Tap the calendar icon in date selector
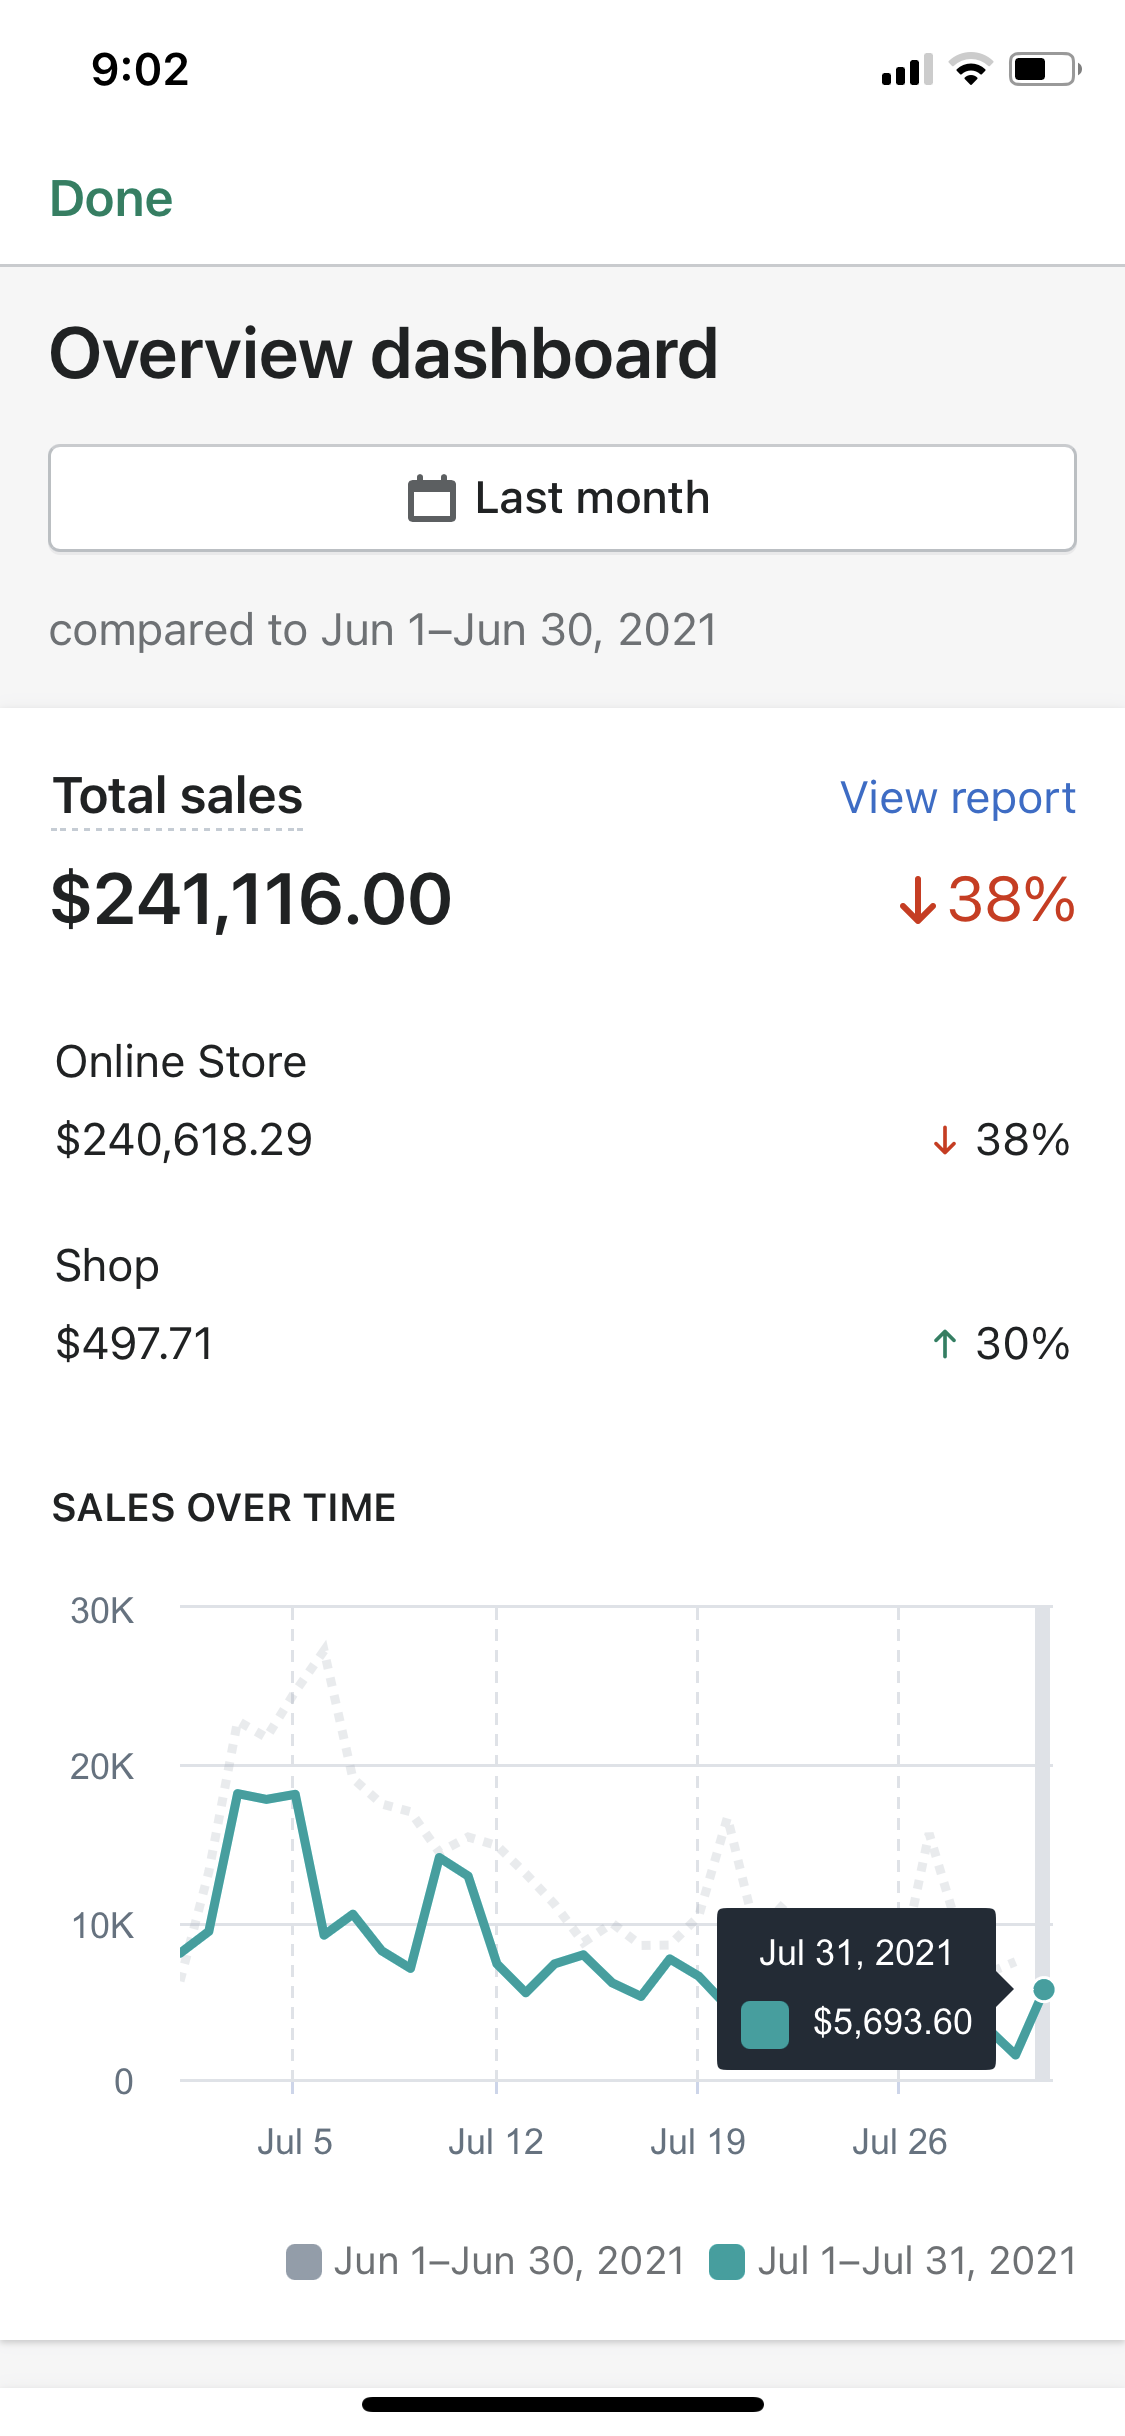1125x2436 pixels. click(x=432, y=498)
